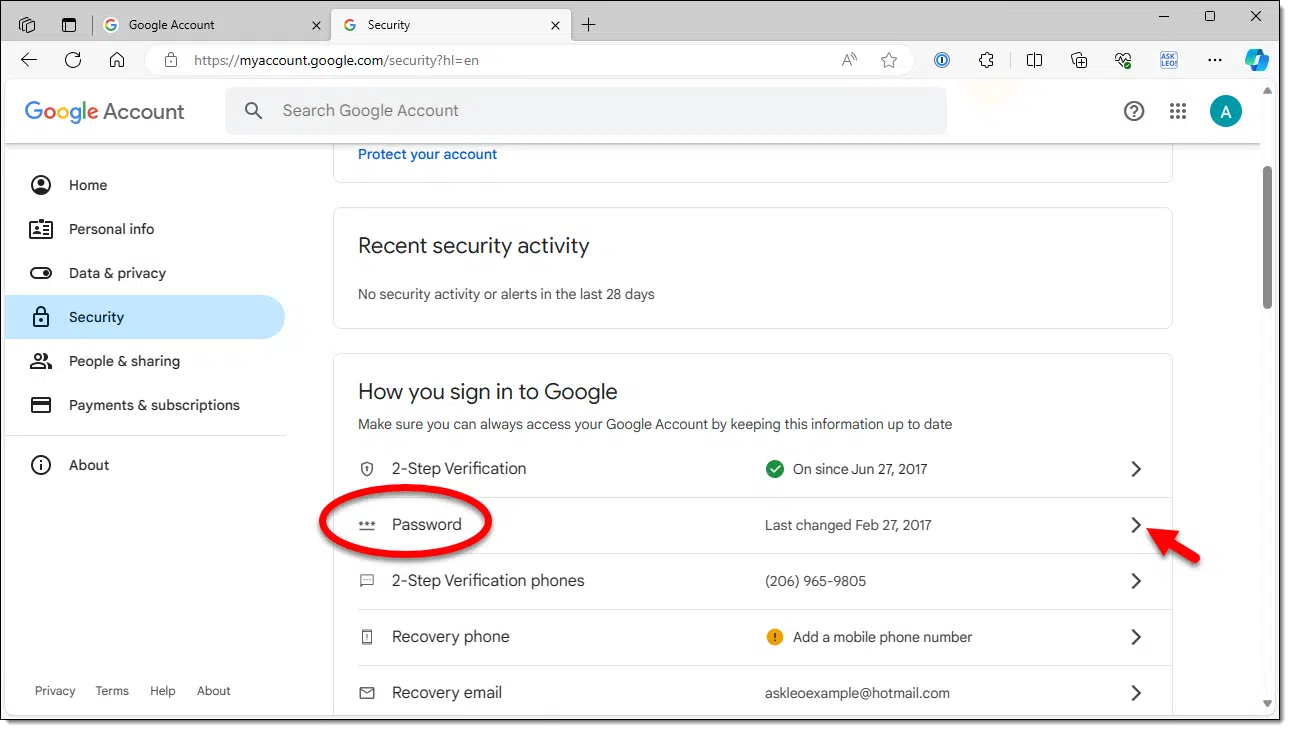
Task: Click 'Last changed Feb 27, 2017' text
Action: [x=848, y=525]
